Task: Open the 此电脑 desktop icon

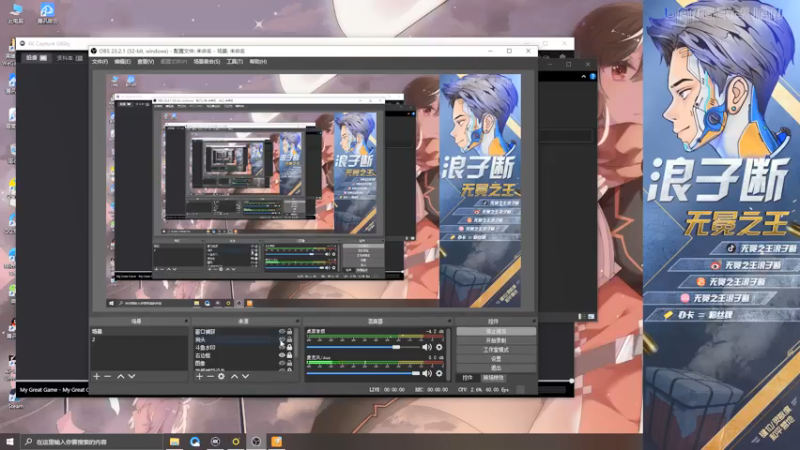Action: point(16,13)
